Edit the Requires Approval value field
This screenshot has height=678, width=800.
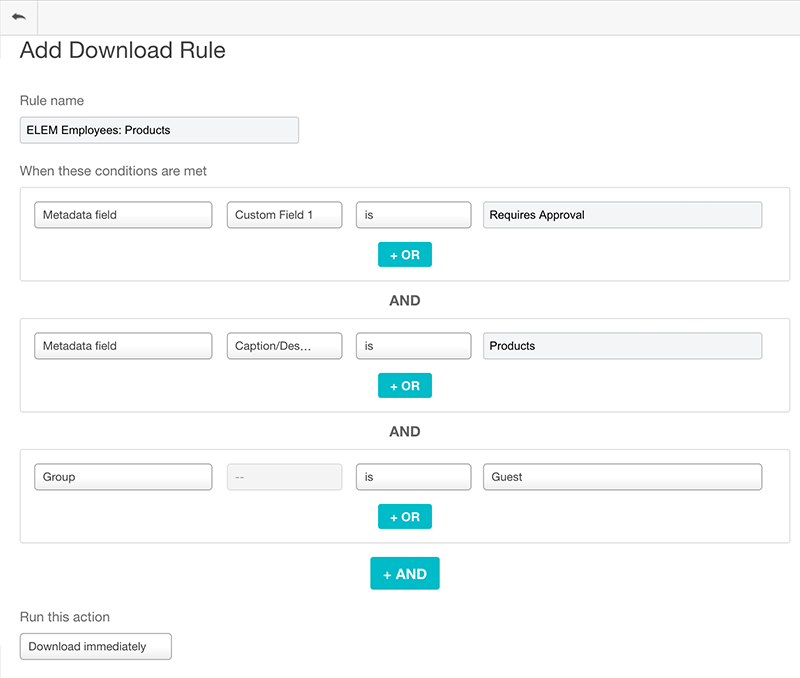[622, 215]
